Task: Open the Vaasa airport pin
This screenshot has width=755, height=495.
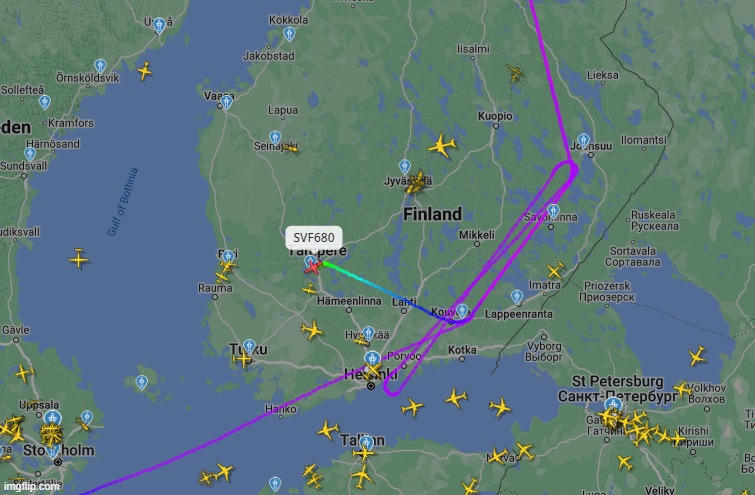Action: pos(226,102)
